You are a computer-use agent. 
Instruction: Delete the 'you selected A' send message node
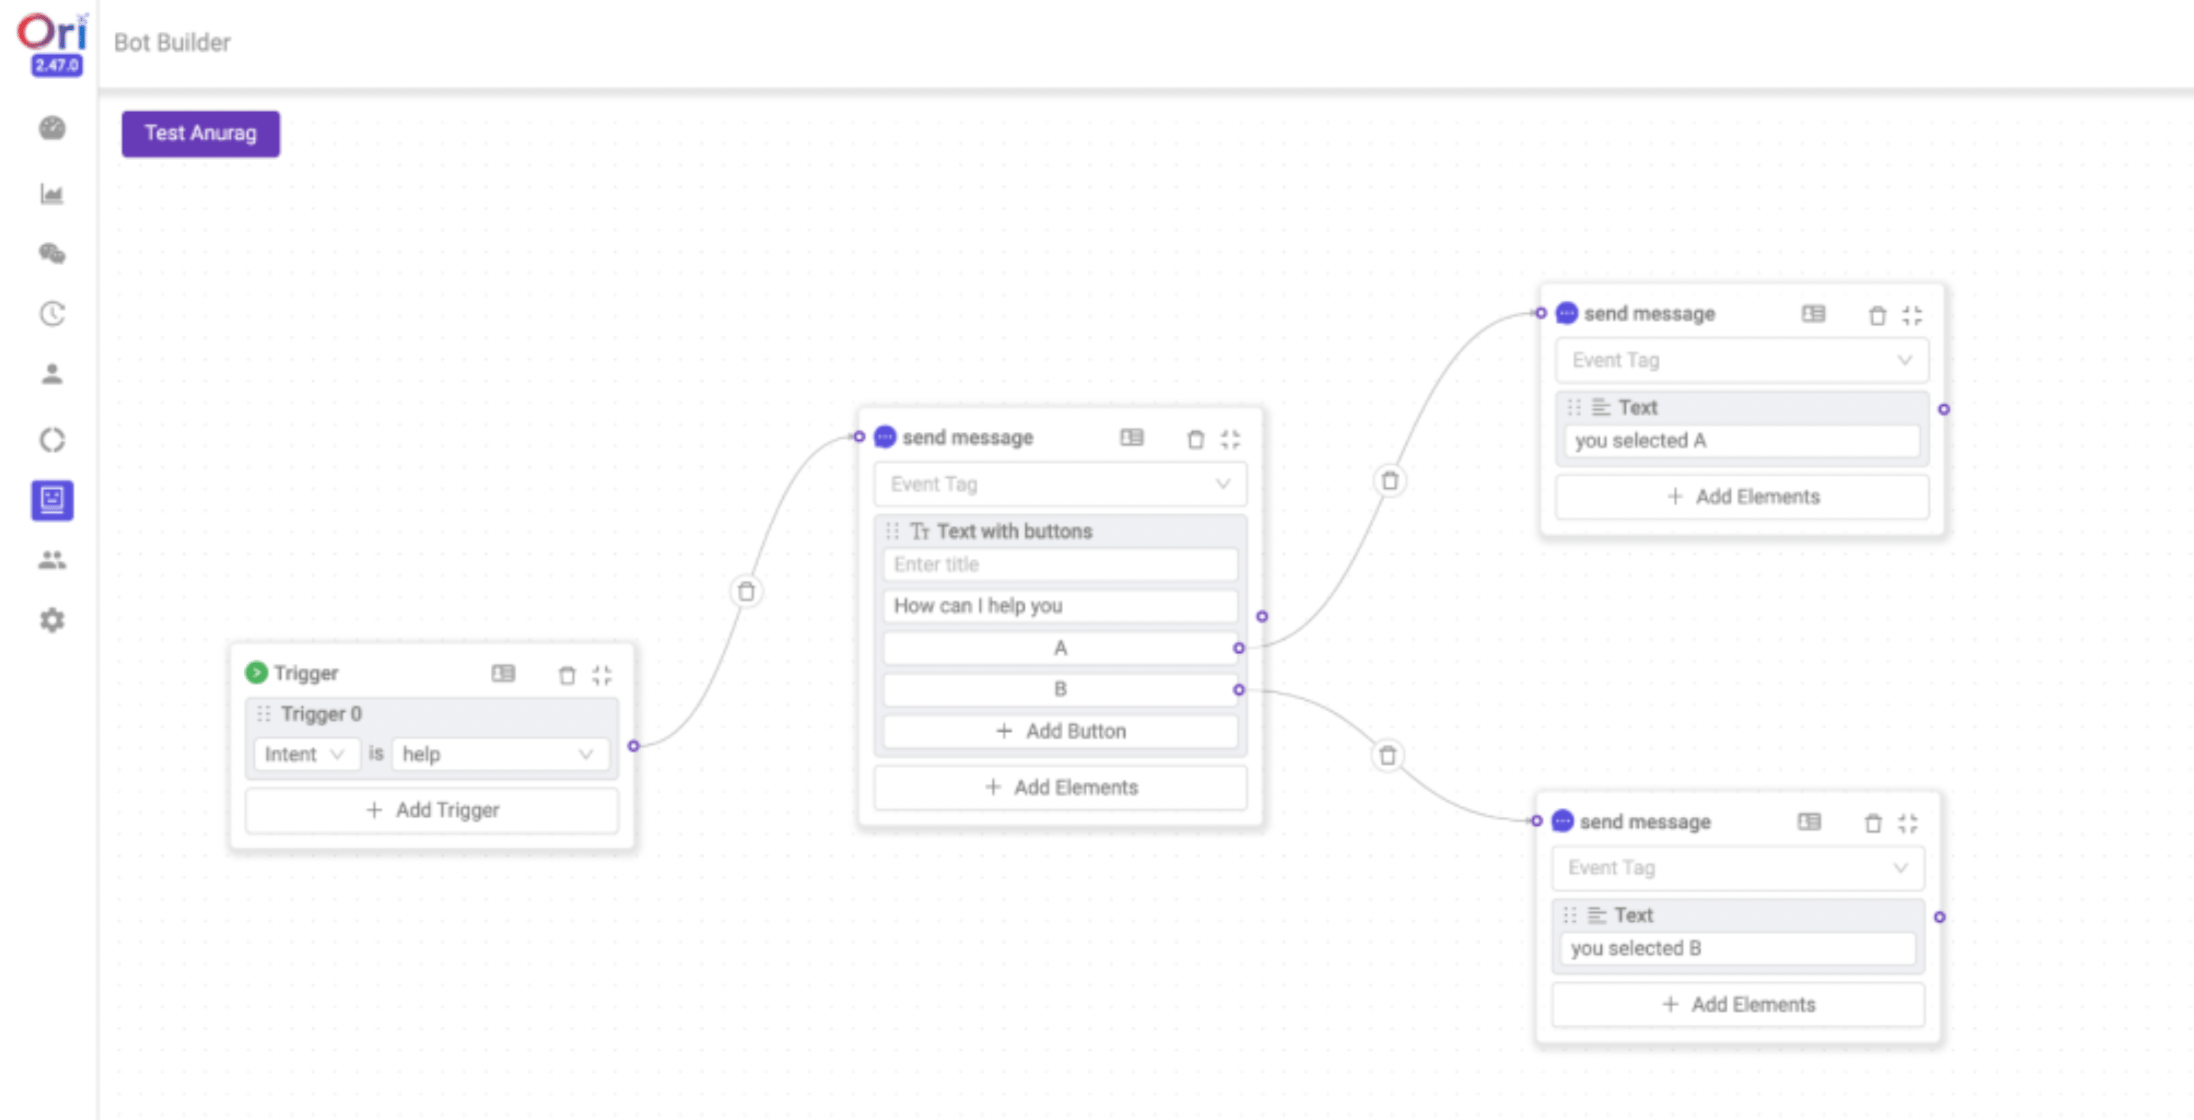click(x=1877, y=315)
